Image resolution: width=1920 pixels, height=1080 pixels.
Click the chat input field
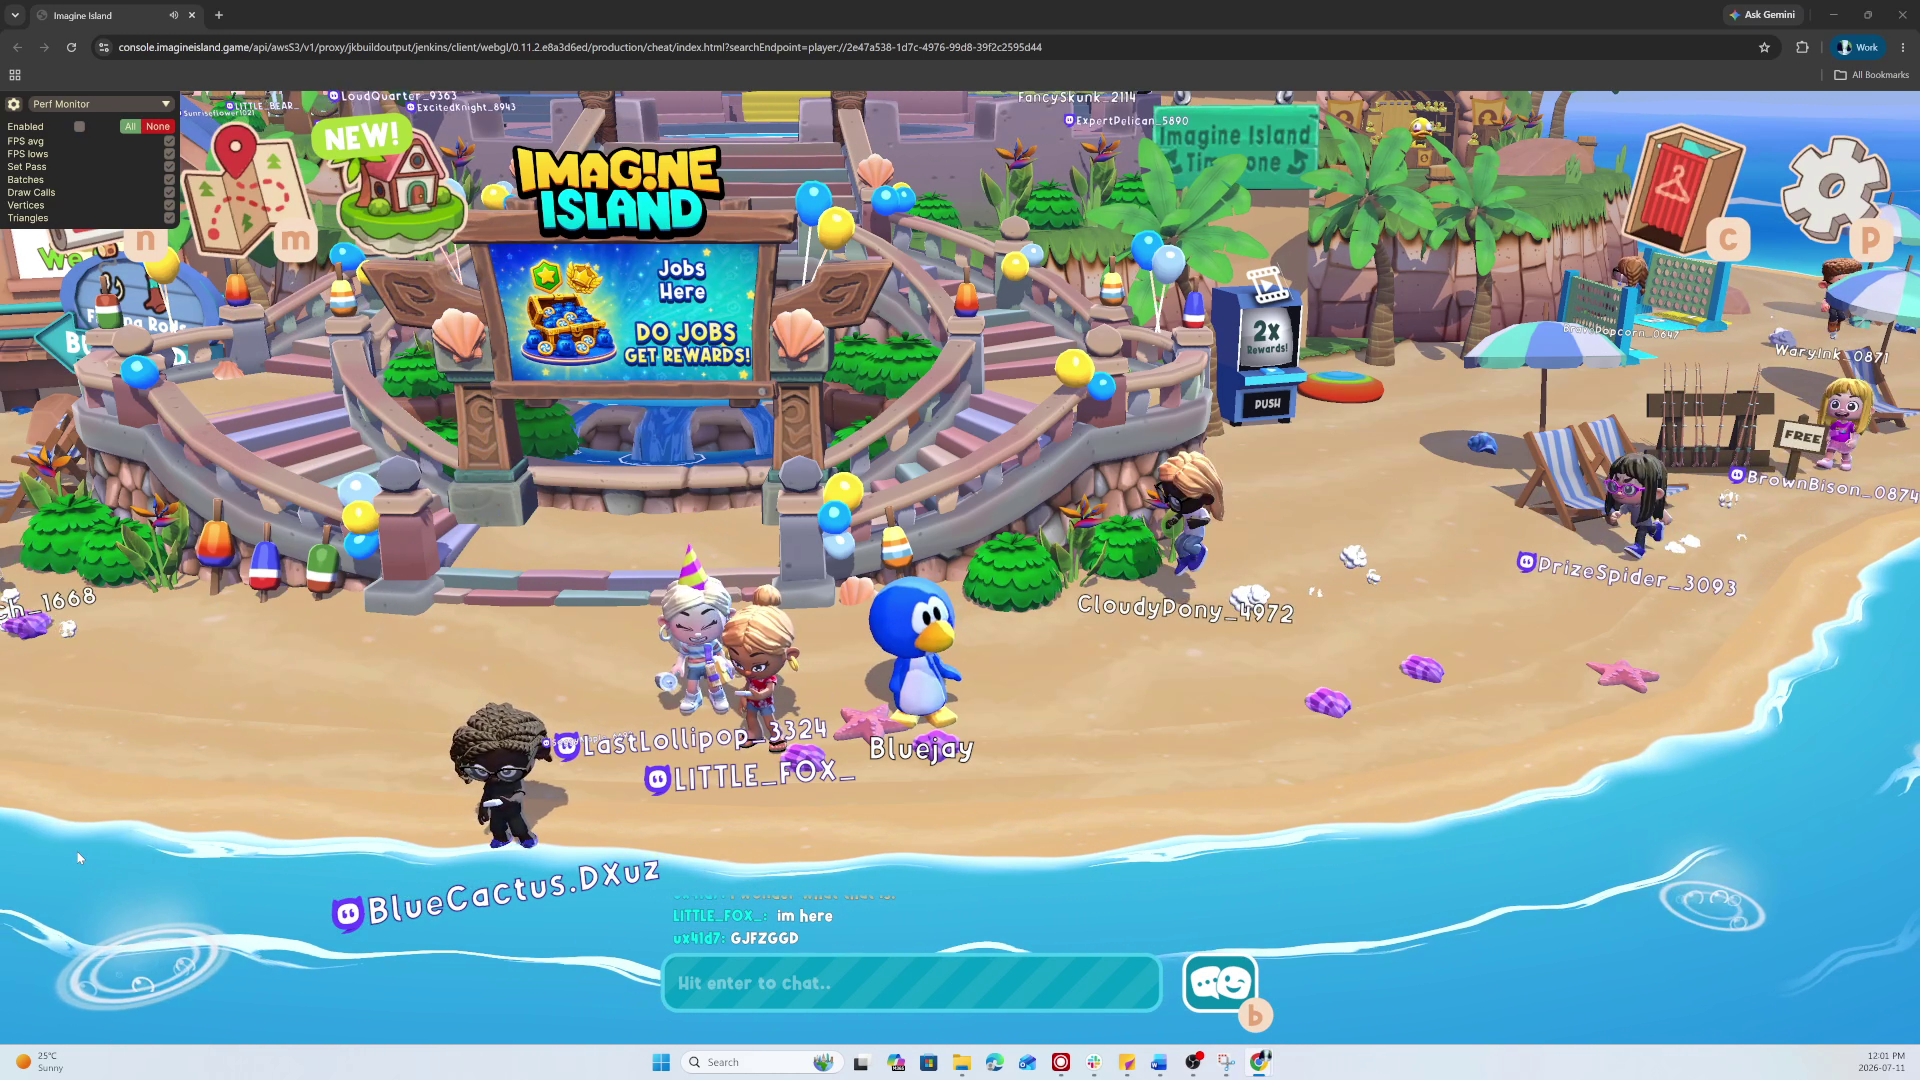click(x=911, y=983)
